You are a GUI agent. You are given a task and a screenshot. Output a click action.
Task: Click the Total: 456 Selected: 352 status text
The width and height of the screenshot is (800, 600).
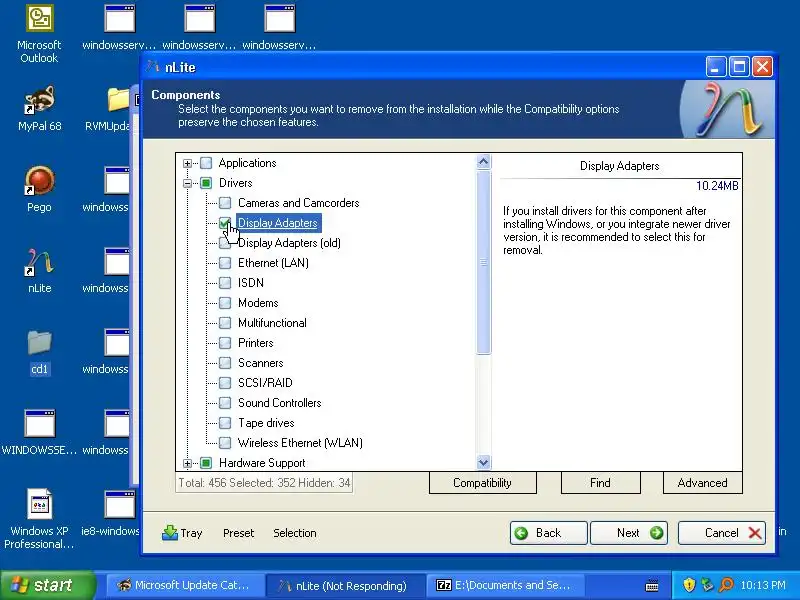(x=264, y=483)
